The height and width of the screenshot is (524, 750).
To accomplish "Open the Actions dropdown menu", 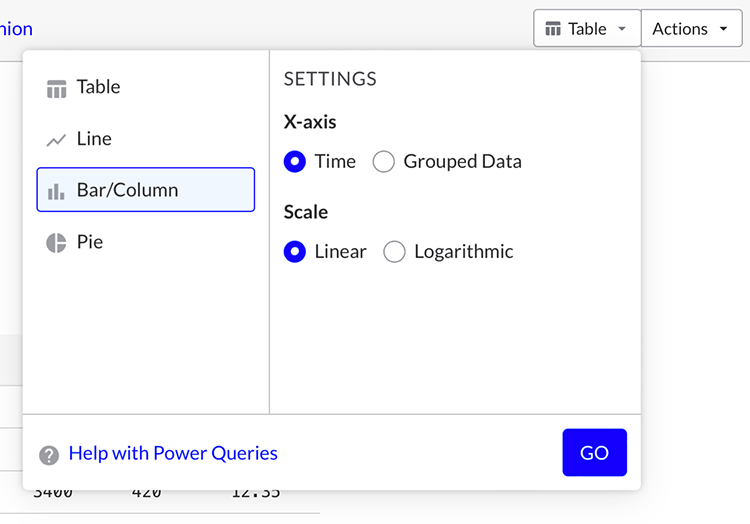I will 689,29.
